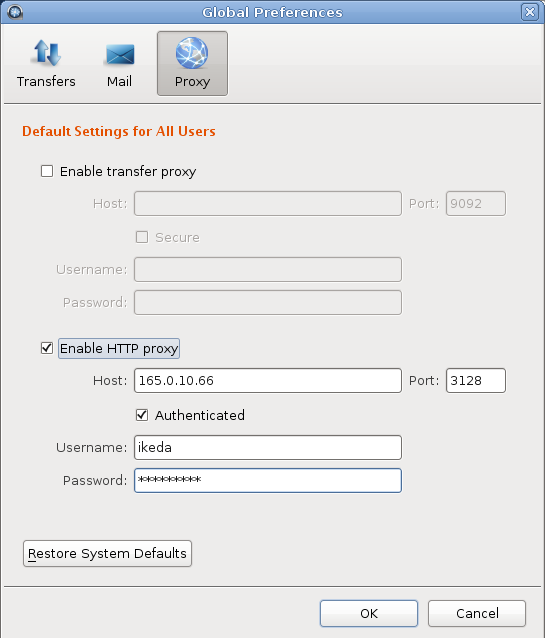Focus the HTTP proxy Host field
This screenshot has width=545, height=638.
pyautogui.click(x=268, y=380)
